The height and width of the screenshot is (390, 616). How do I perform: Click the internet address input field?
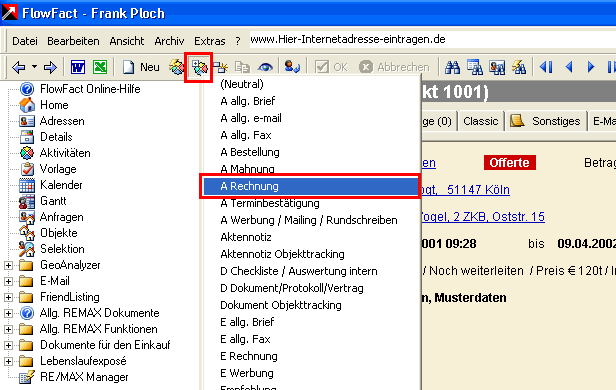(x=432, y=40)
